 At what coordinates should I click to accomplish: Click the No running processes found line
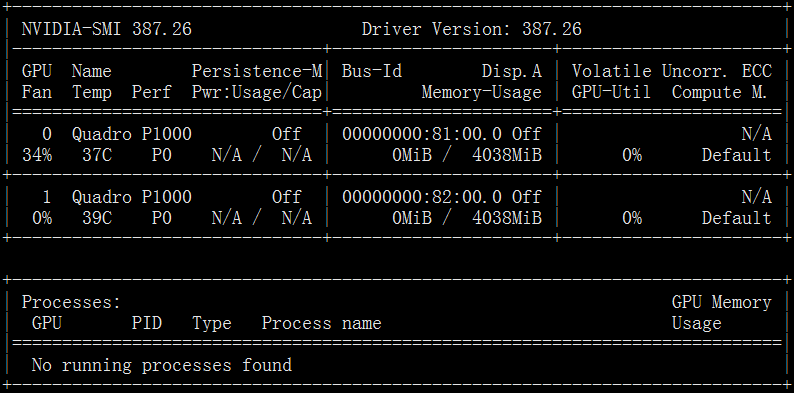pos(162,365)
